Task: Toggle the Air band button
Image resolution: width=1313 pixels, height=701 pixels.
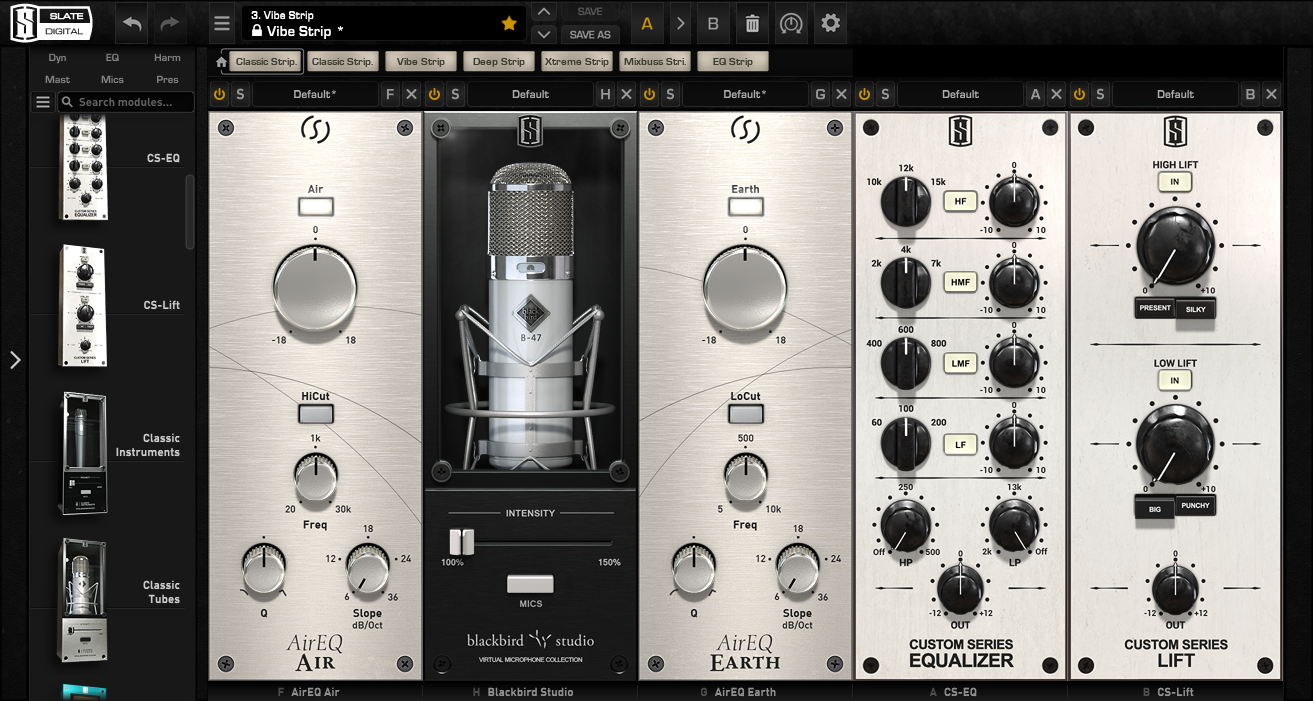Action: (315, 207)
